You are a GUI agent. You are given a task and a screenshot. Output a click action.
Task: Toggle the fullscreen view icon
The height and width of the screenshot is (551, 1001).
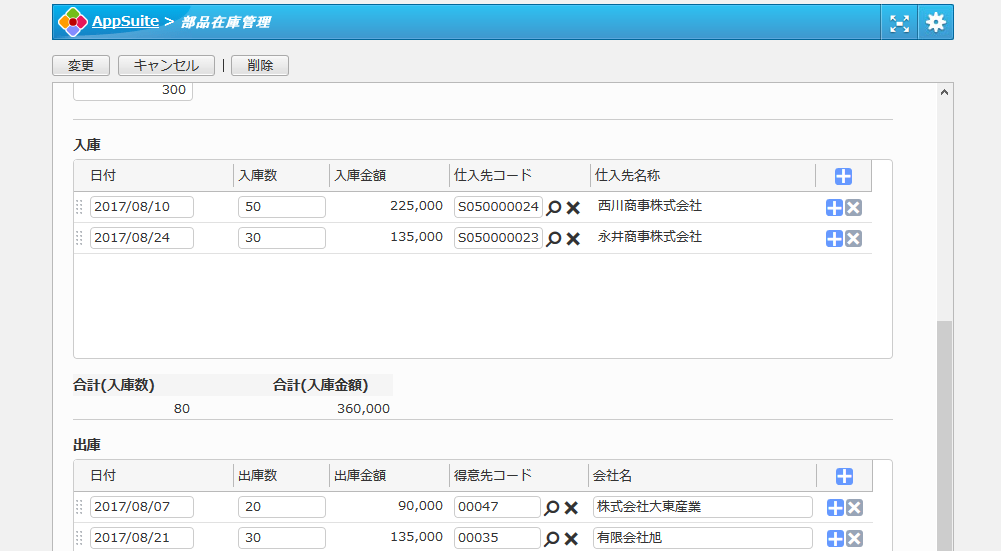[x=899, y=22]
